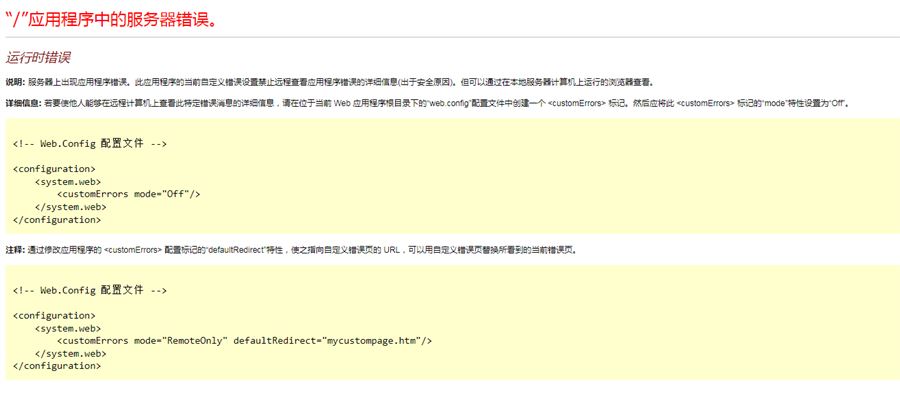This screenshot has width=900, height=402.
Task: Click the italic 运行时错误 subheading
Action: point(38,57)
